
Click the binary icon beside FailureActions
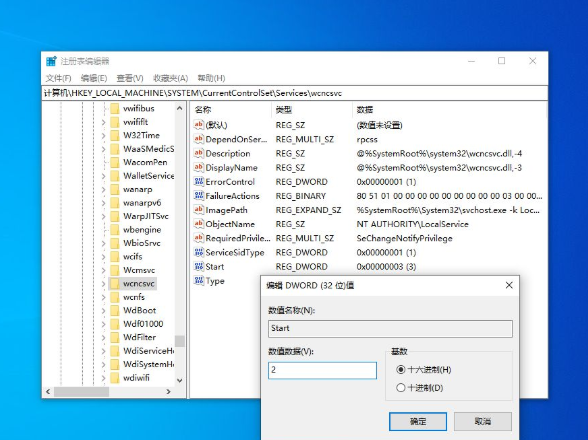pos(199,195)
